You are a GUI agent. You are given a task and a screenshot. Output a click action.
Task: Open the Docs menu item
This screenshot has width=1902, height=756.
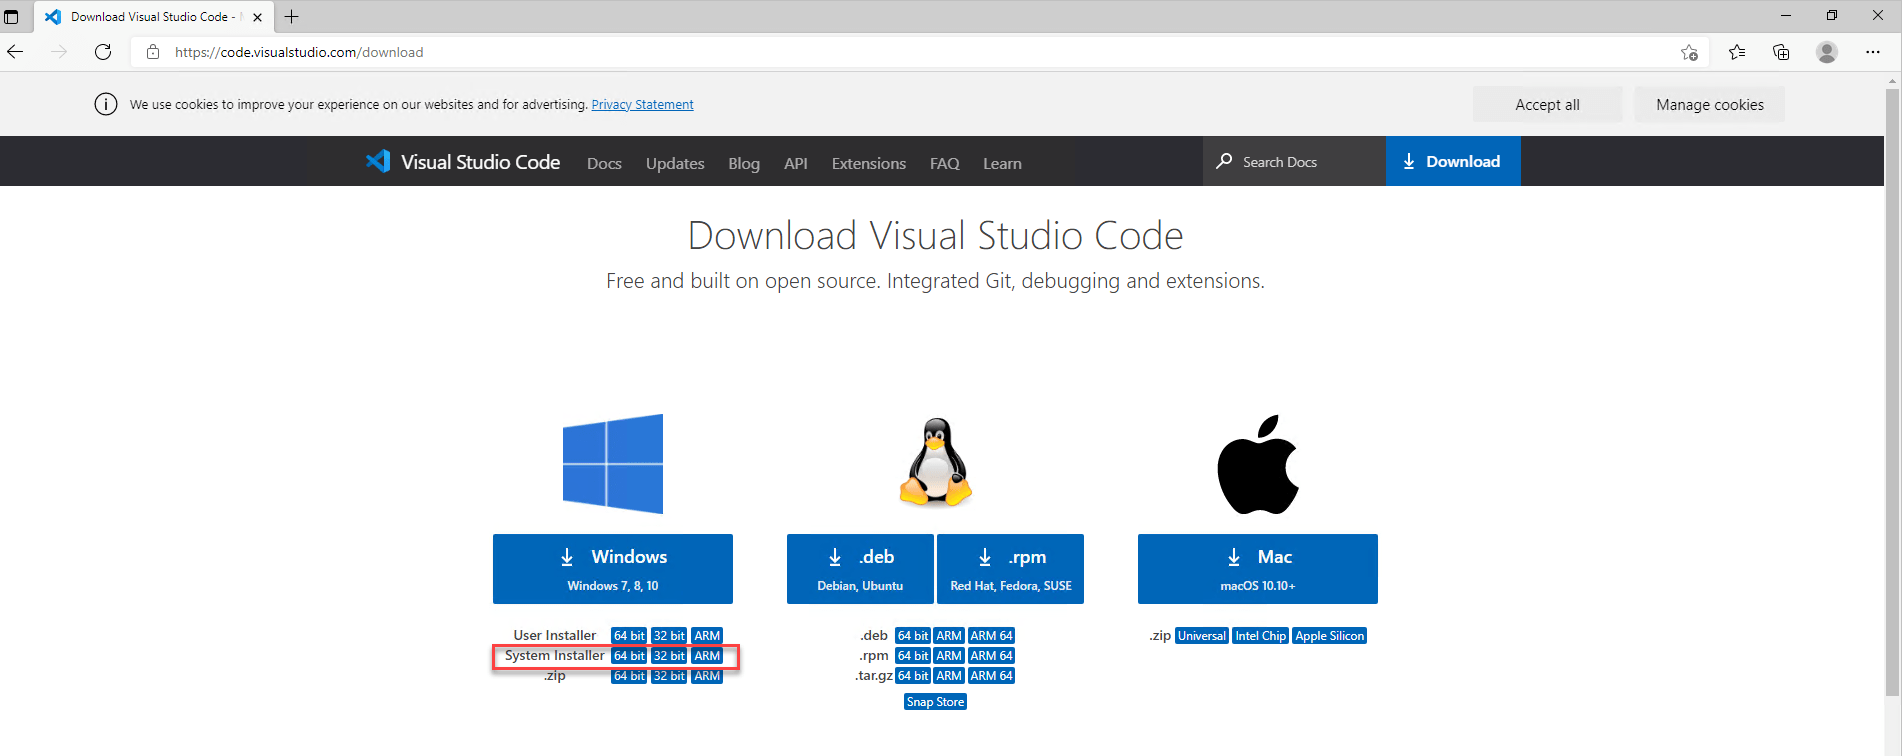click(x=604, y=163)
